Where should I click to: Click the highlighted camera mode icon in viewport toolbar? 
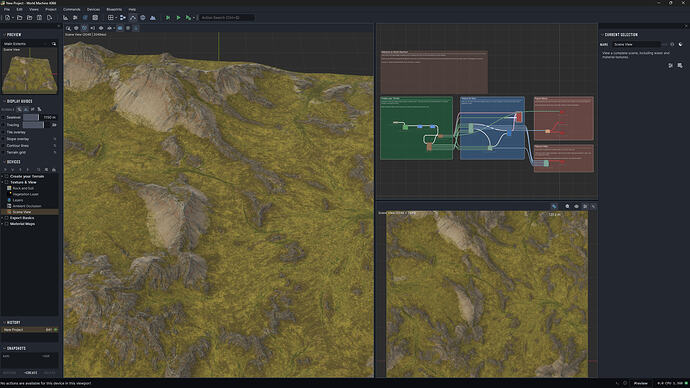coord(84,28)
